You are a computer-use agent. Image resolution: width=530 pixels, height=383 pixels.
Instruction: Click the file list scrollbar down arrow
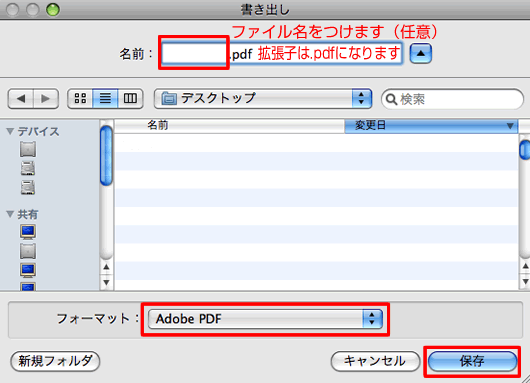click(525, 282)
